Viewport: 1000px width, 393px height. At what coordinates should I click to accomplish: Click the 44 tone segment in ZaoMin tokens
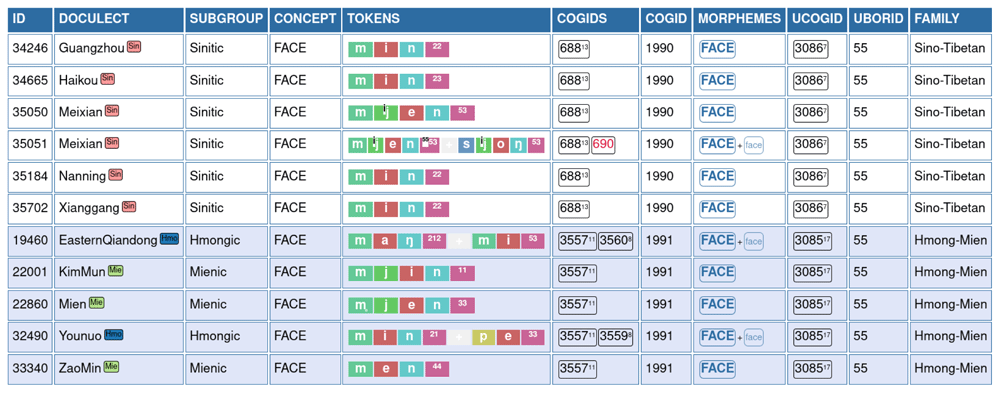point(437,369)
